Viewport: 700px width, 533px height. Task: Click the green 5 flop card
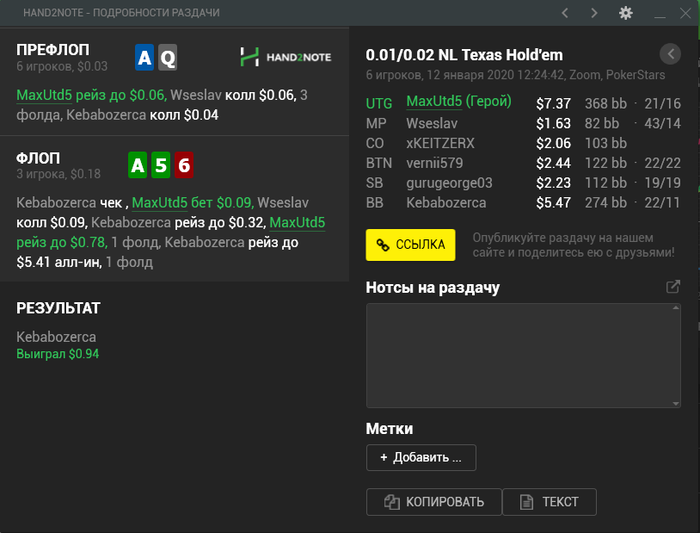click(161, 166)
